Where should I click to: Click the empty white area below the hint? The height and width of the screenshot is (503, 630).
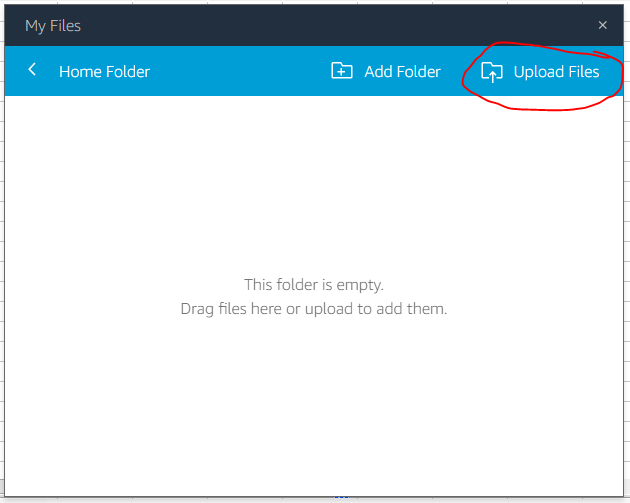(x=314, y=410)
